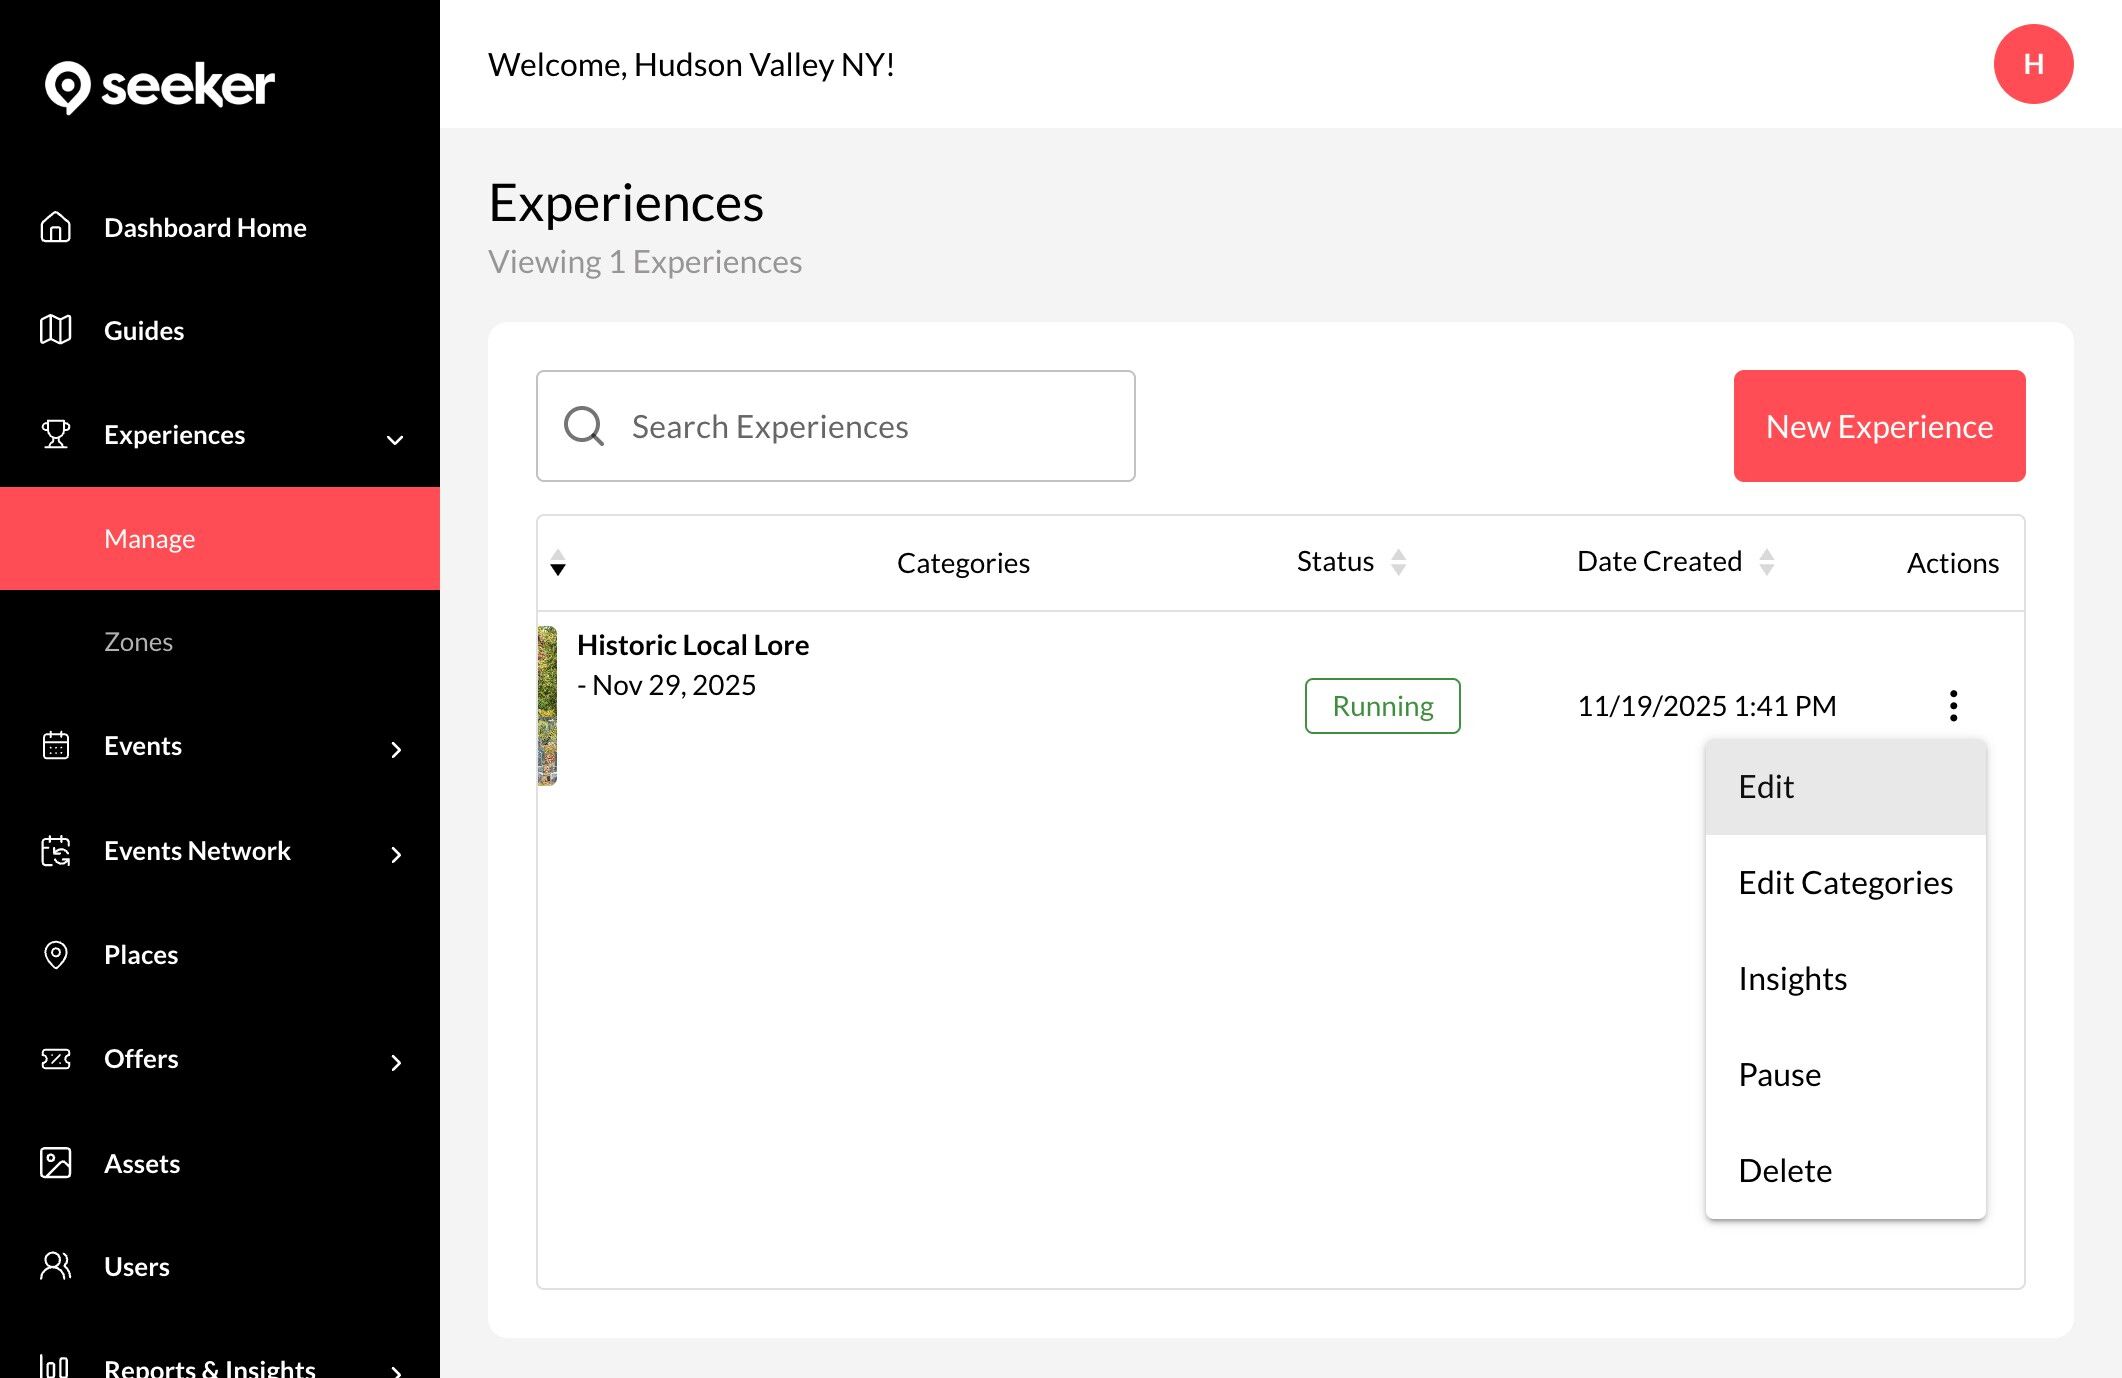Click the Assets image icon
2122x1378 pixels.
click(56, 1163)
